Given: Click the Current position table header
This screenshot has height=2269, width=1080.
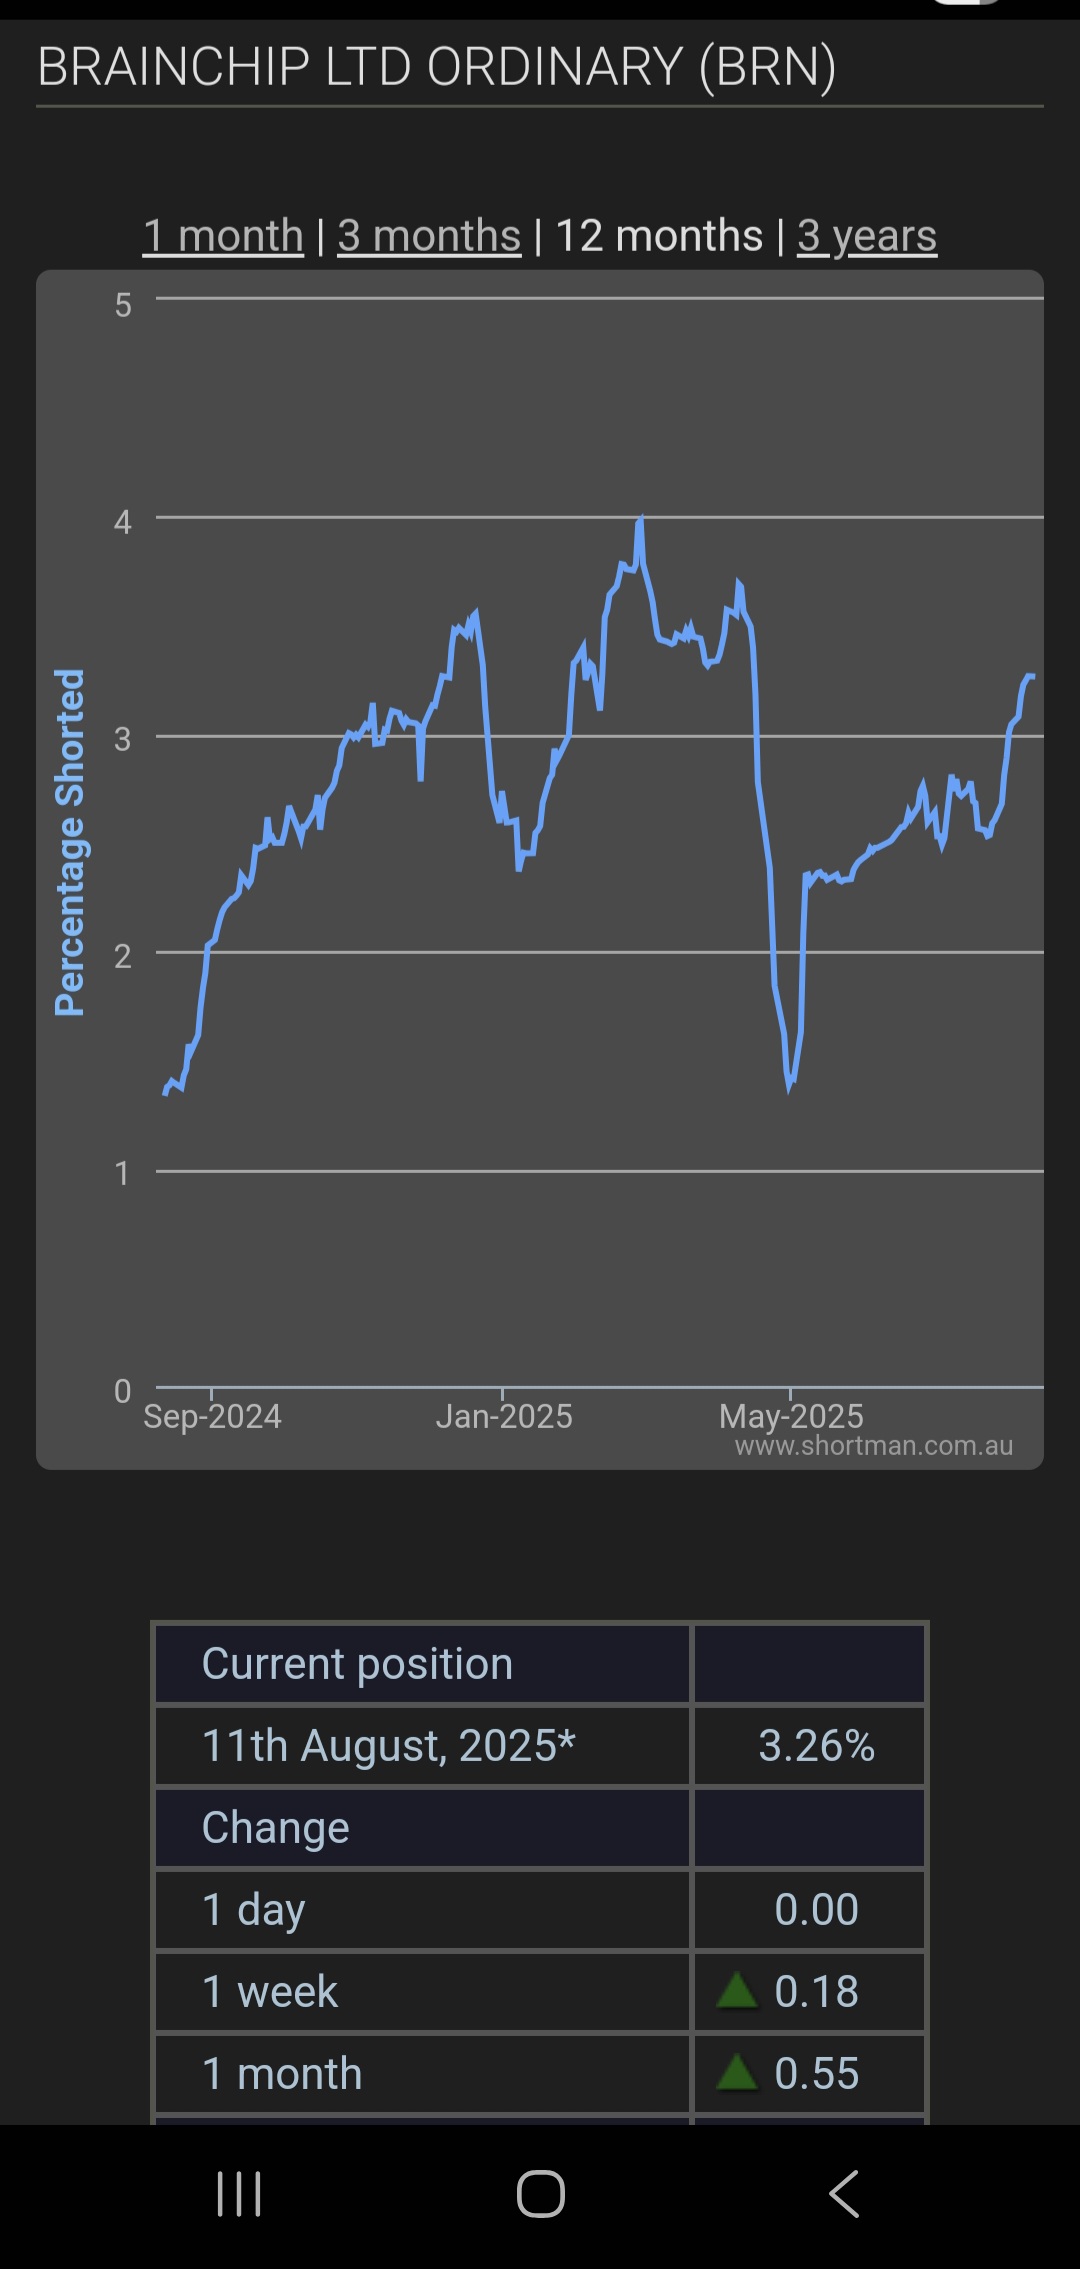Looking at the screenshot, I should pos(357,1664).
